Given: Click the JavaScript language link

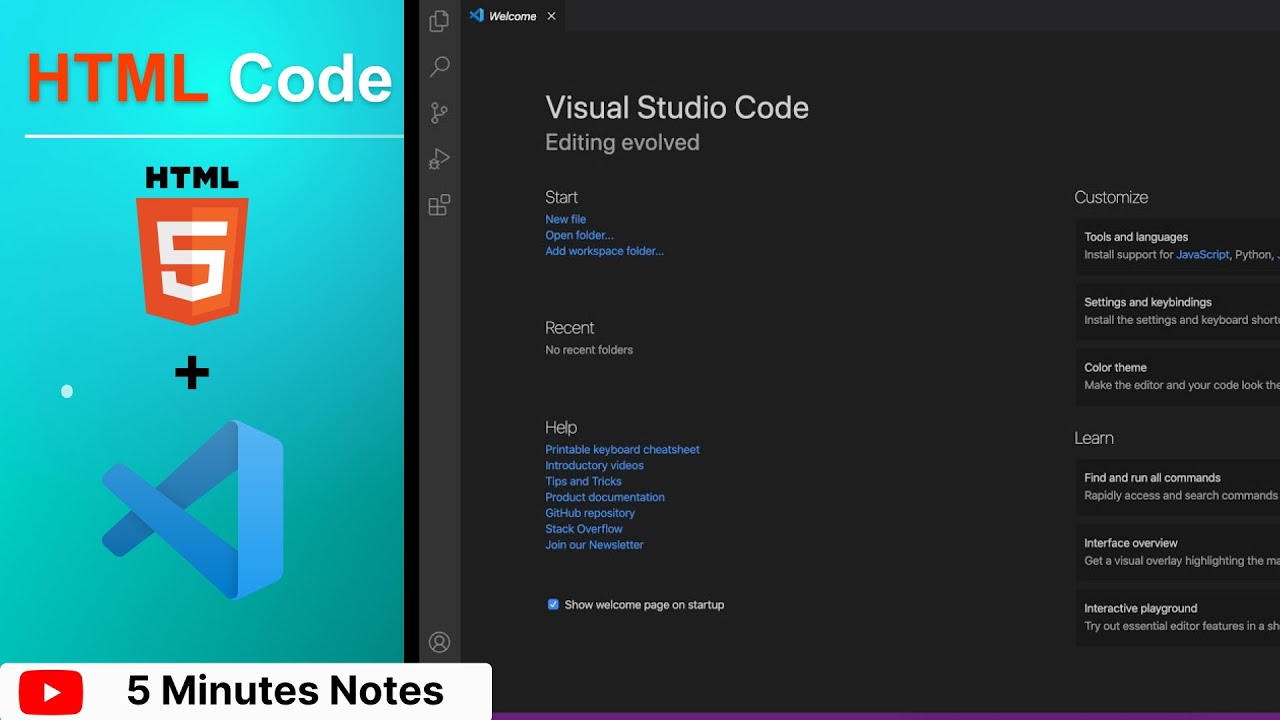Looking at the screenshot, I should (1202, 255).
